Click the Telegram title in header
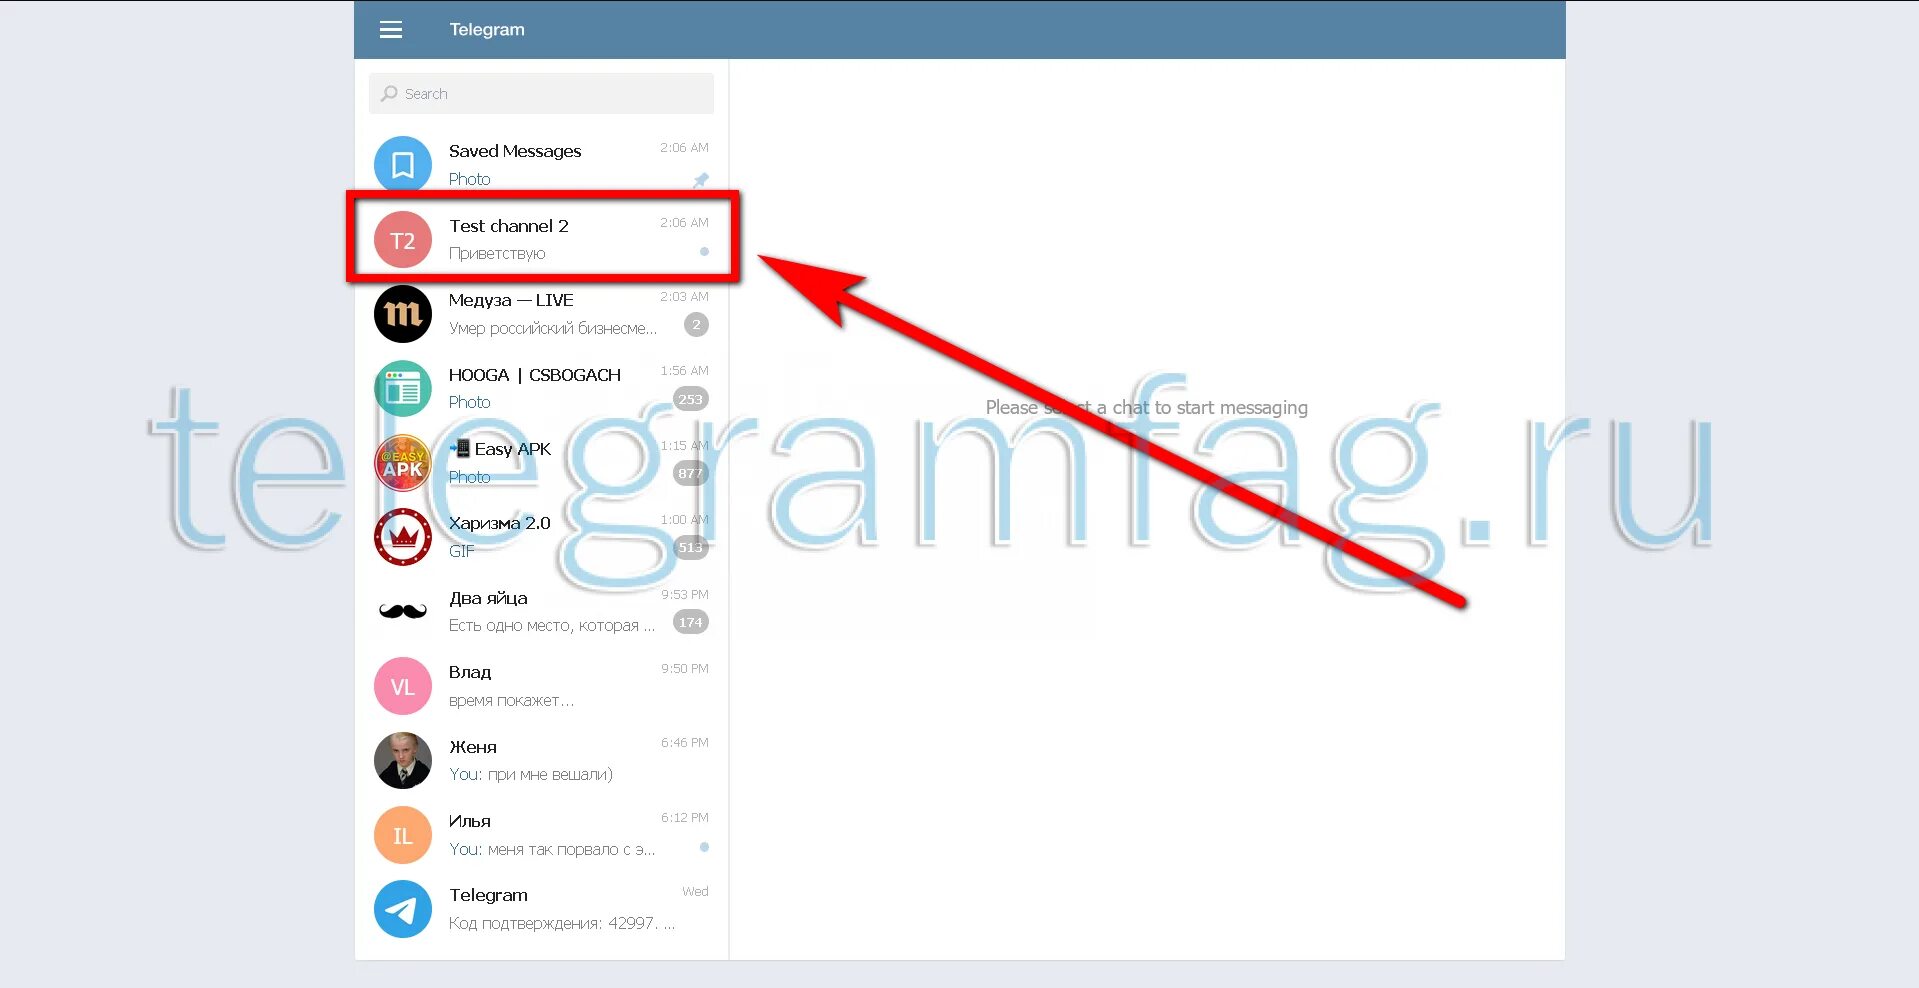 487,30
